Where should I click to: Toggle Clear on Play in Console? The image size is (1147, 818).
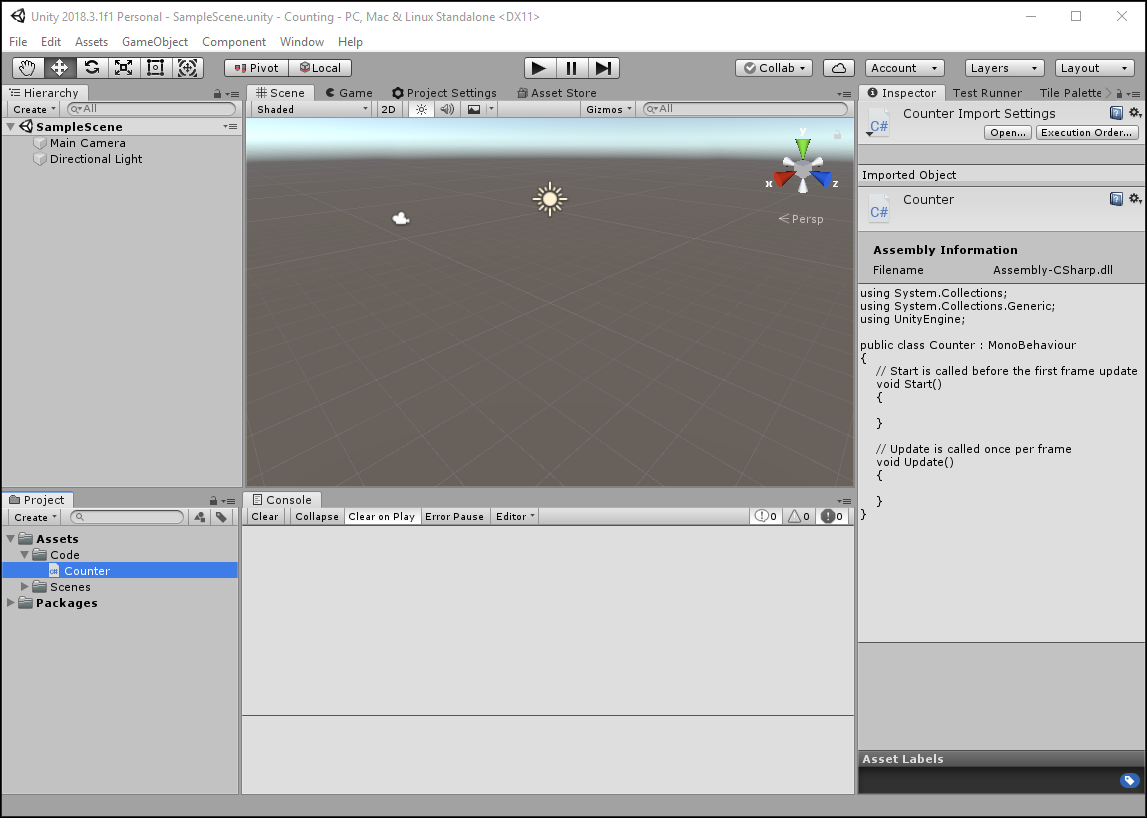(x=381, y=517)
